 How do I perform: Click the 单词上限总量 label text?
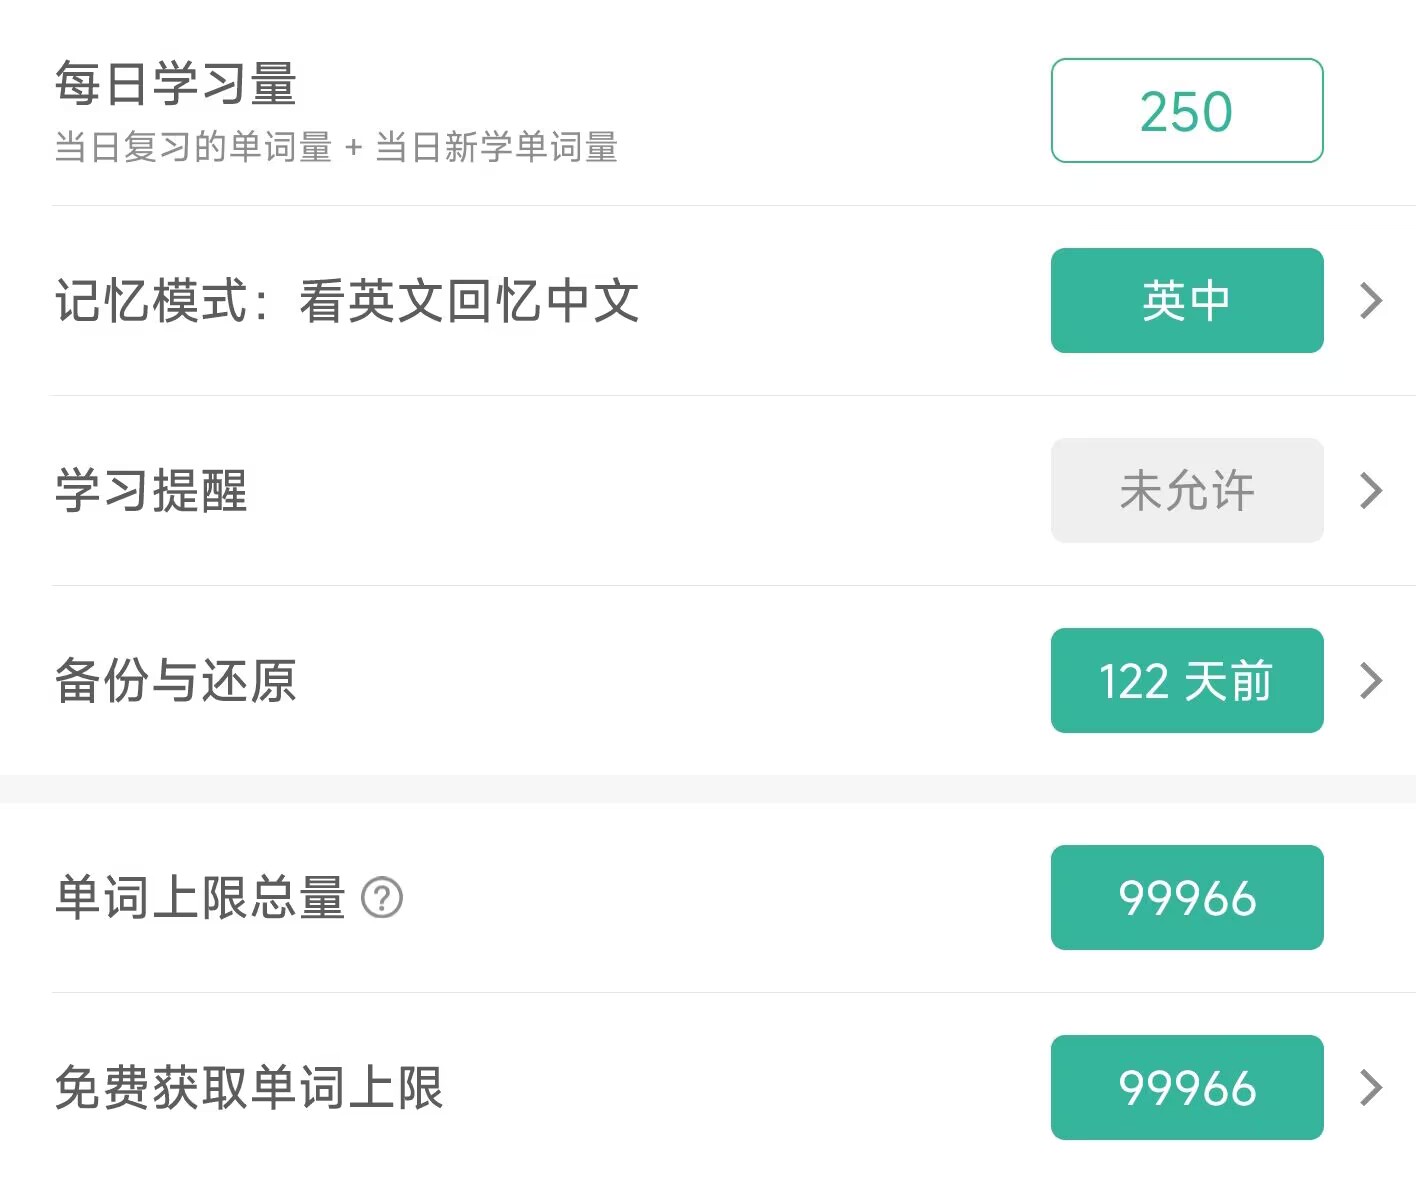pos(197,898)
